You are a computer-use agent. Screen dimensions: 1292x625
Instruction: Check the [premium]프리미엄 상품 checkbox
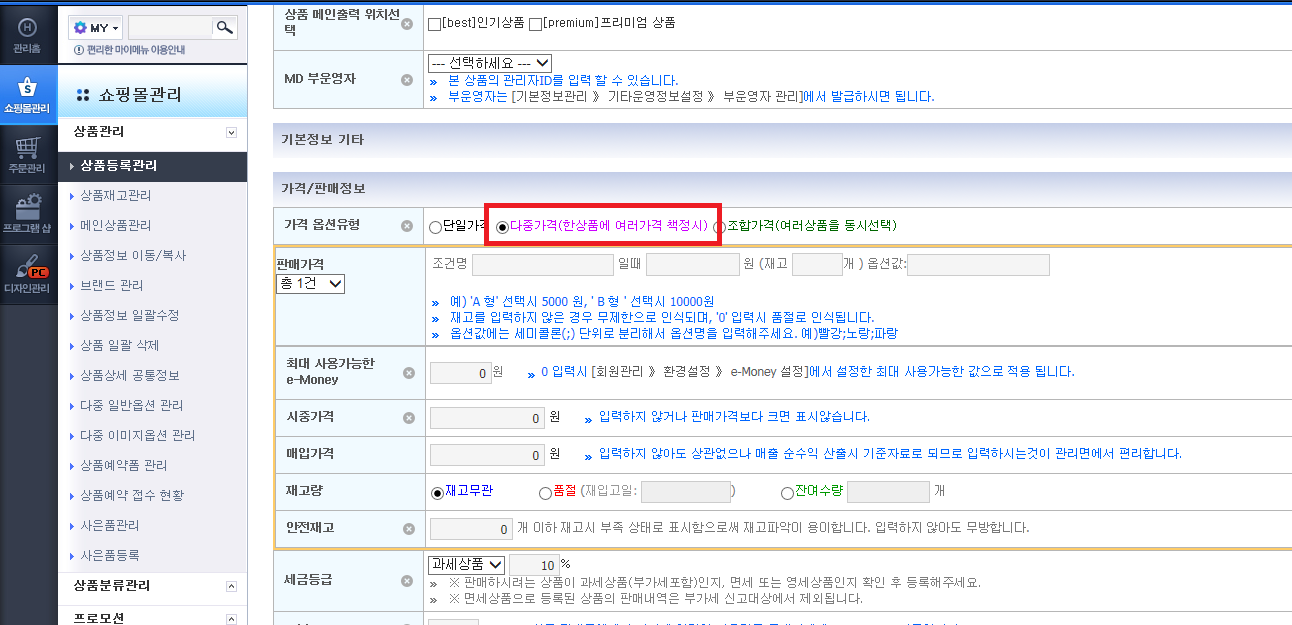(535, 23)
